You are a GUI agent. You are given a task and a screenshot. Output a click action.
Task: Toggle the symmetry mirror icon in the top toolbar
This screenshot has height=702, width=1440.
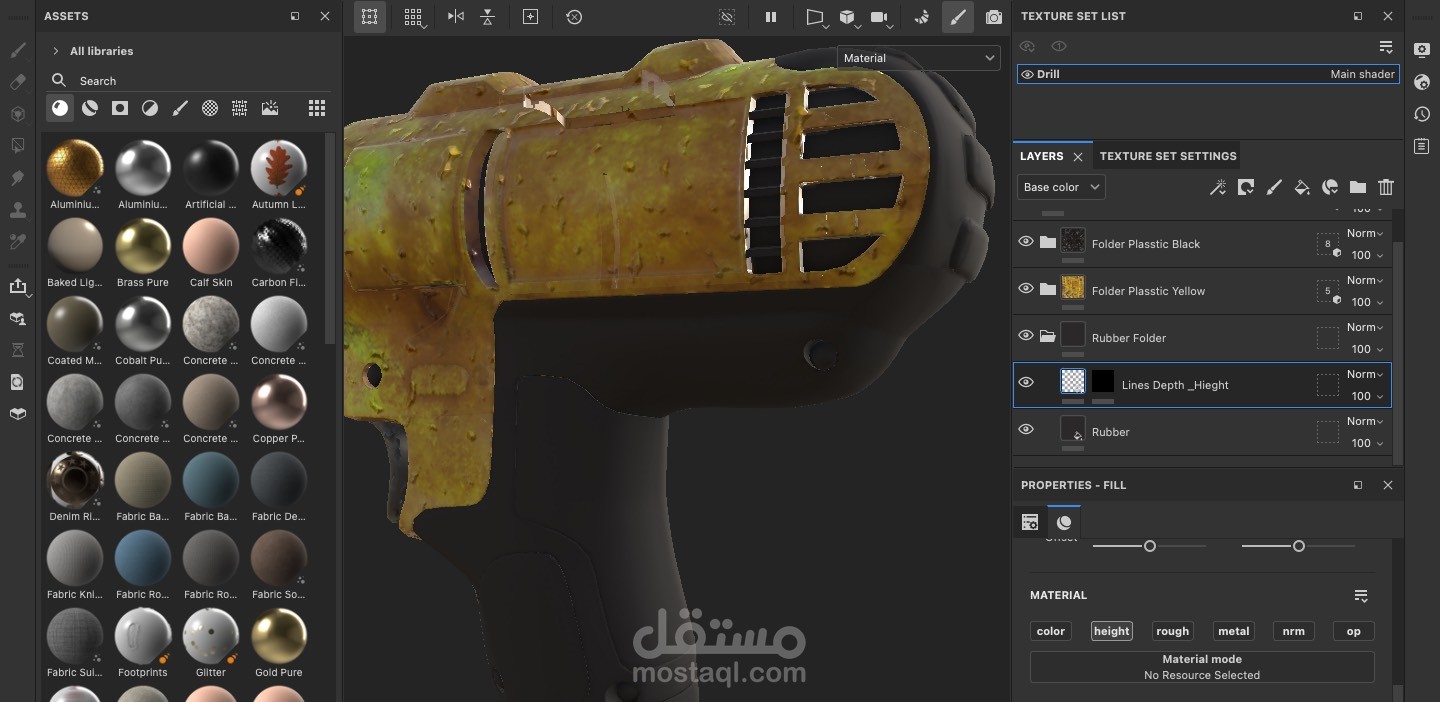coord(456,17)
